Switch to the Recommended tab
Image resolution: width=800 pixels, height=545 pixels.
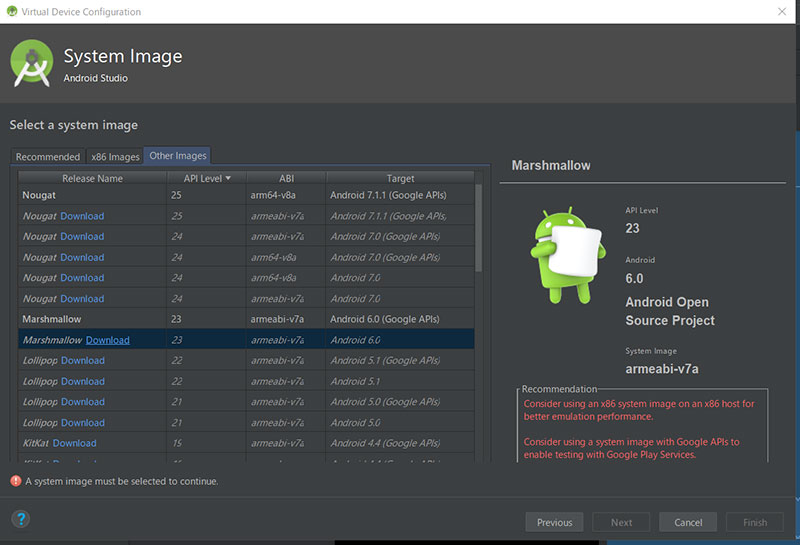pyautogui.click(x=48, y=156)
